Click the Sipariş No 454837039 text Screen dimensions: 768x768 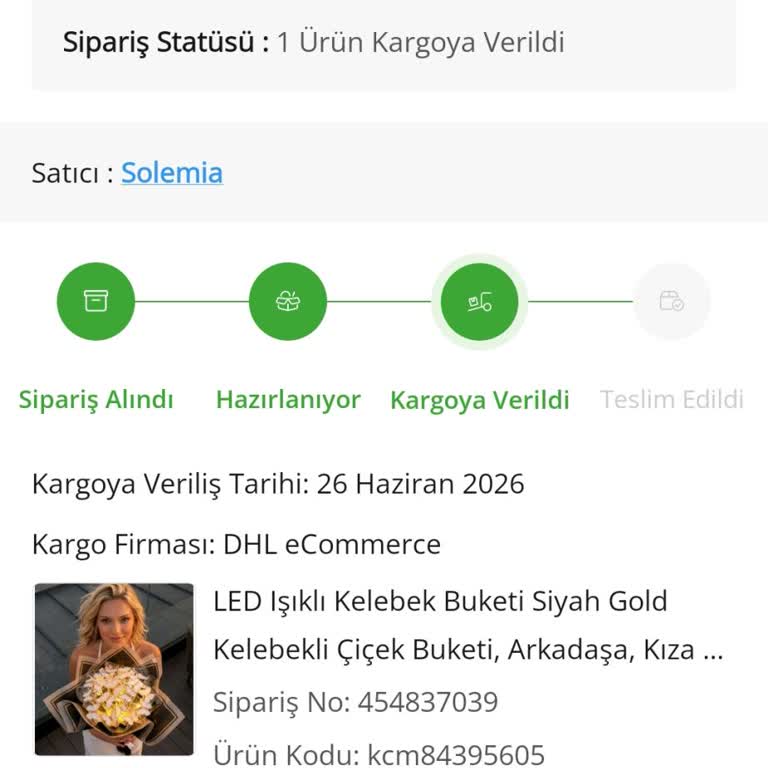click(356, 701)
